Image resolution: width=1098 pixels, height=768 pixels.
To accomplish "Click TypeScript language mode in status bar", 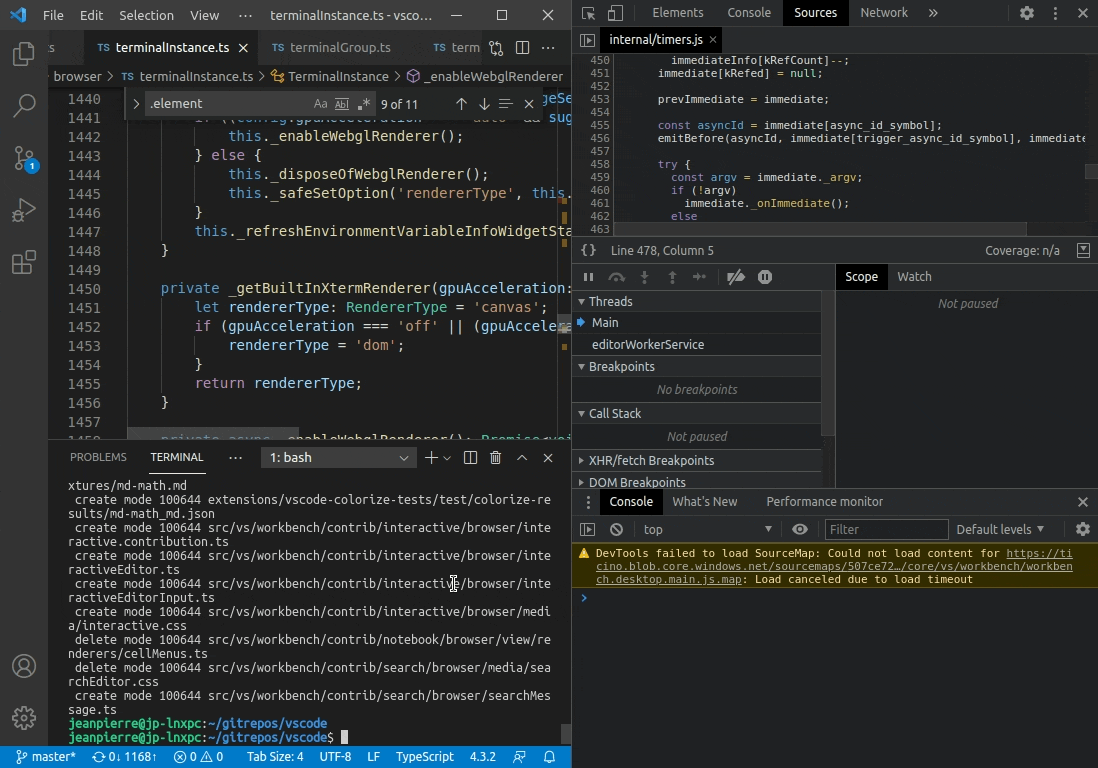I will [424, 757].
